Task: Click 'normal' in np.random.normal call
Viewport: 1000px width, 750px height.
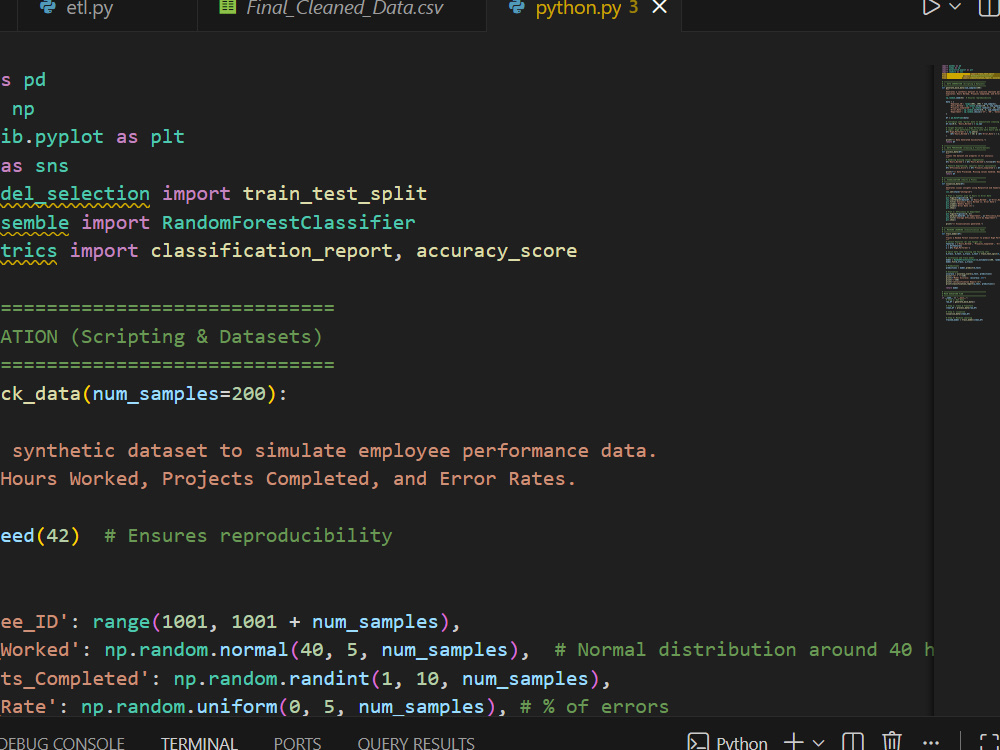Action: (254, 650)
